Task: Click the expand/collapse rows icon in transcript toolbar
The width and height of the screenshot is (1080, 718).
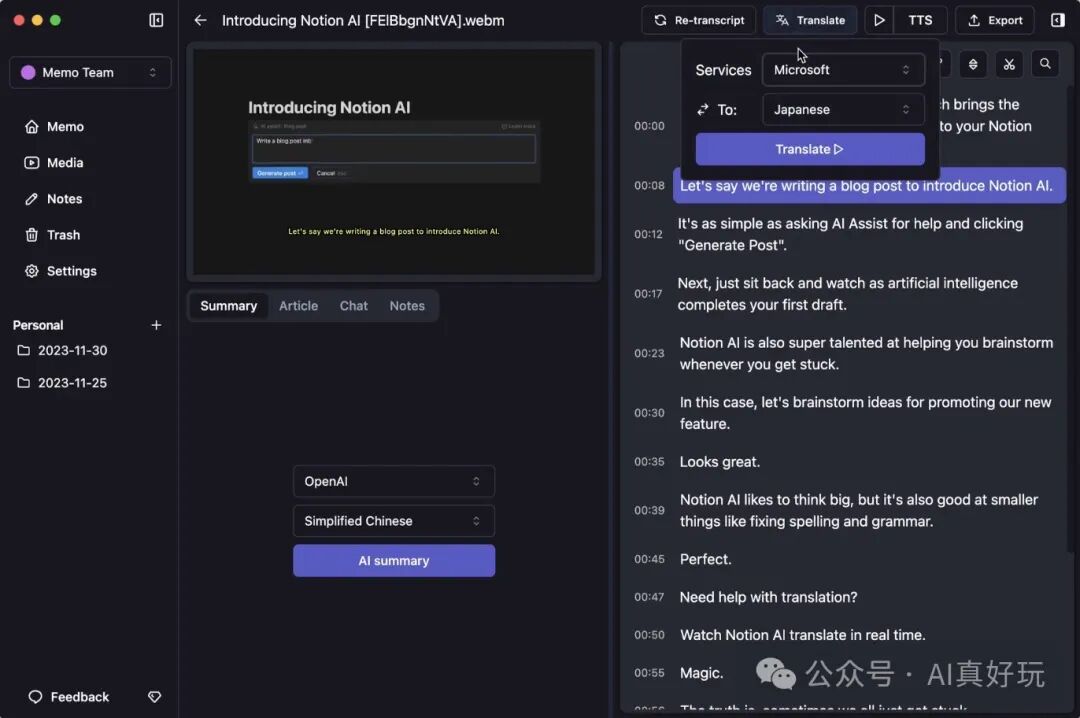Action: tap(973, 64)
